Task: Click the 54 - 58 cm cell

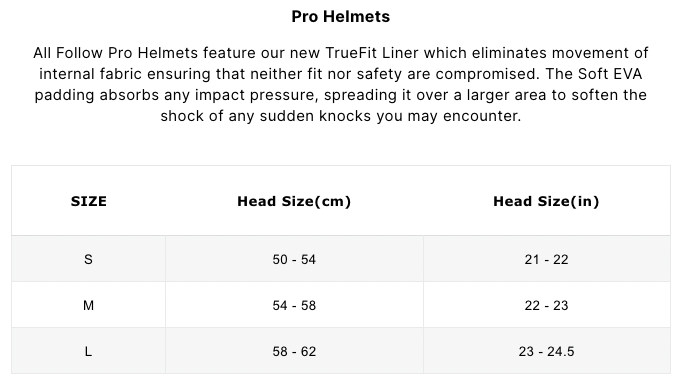Action: point(294,306)
